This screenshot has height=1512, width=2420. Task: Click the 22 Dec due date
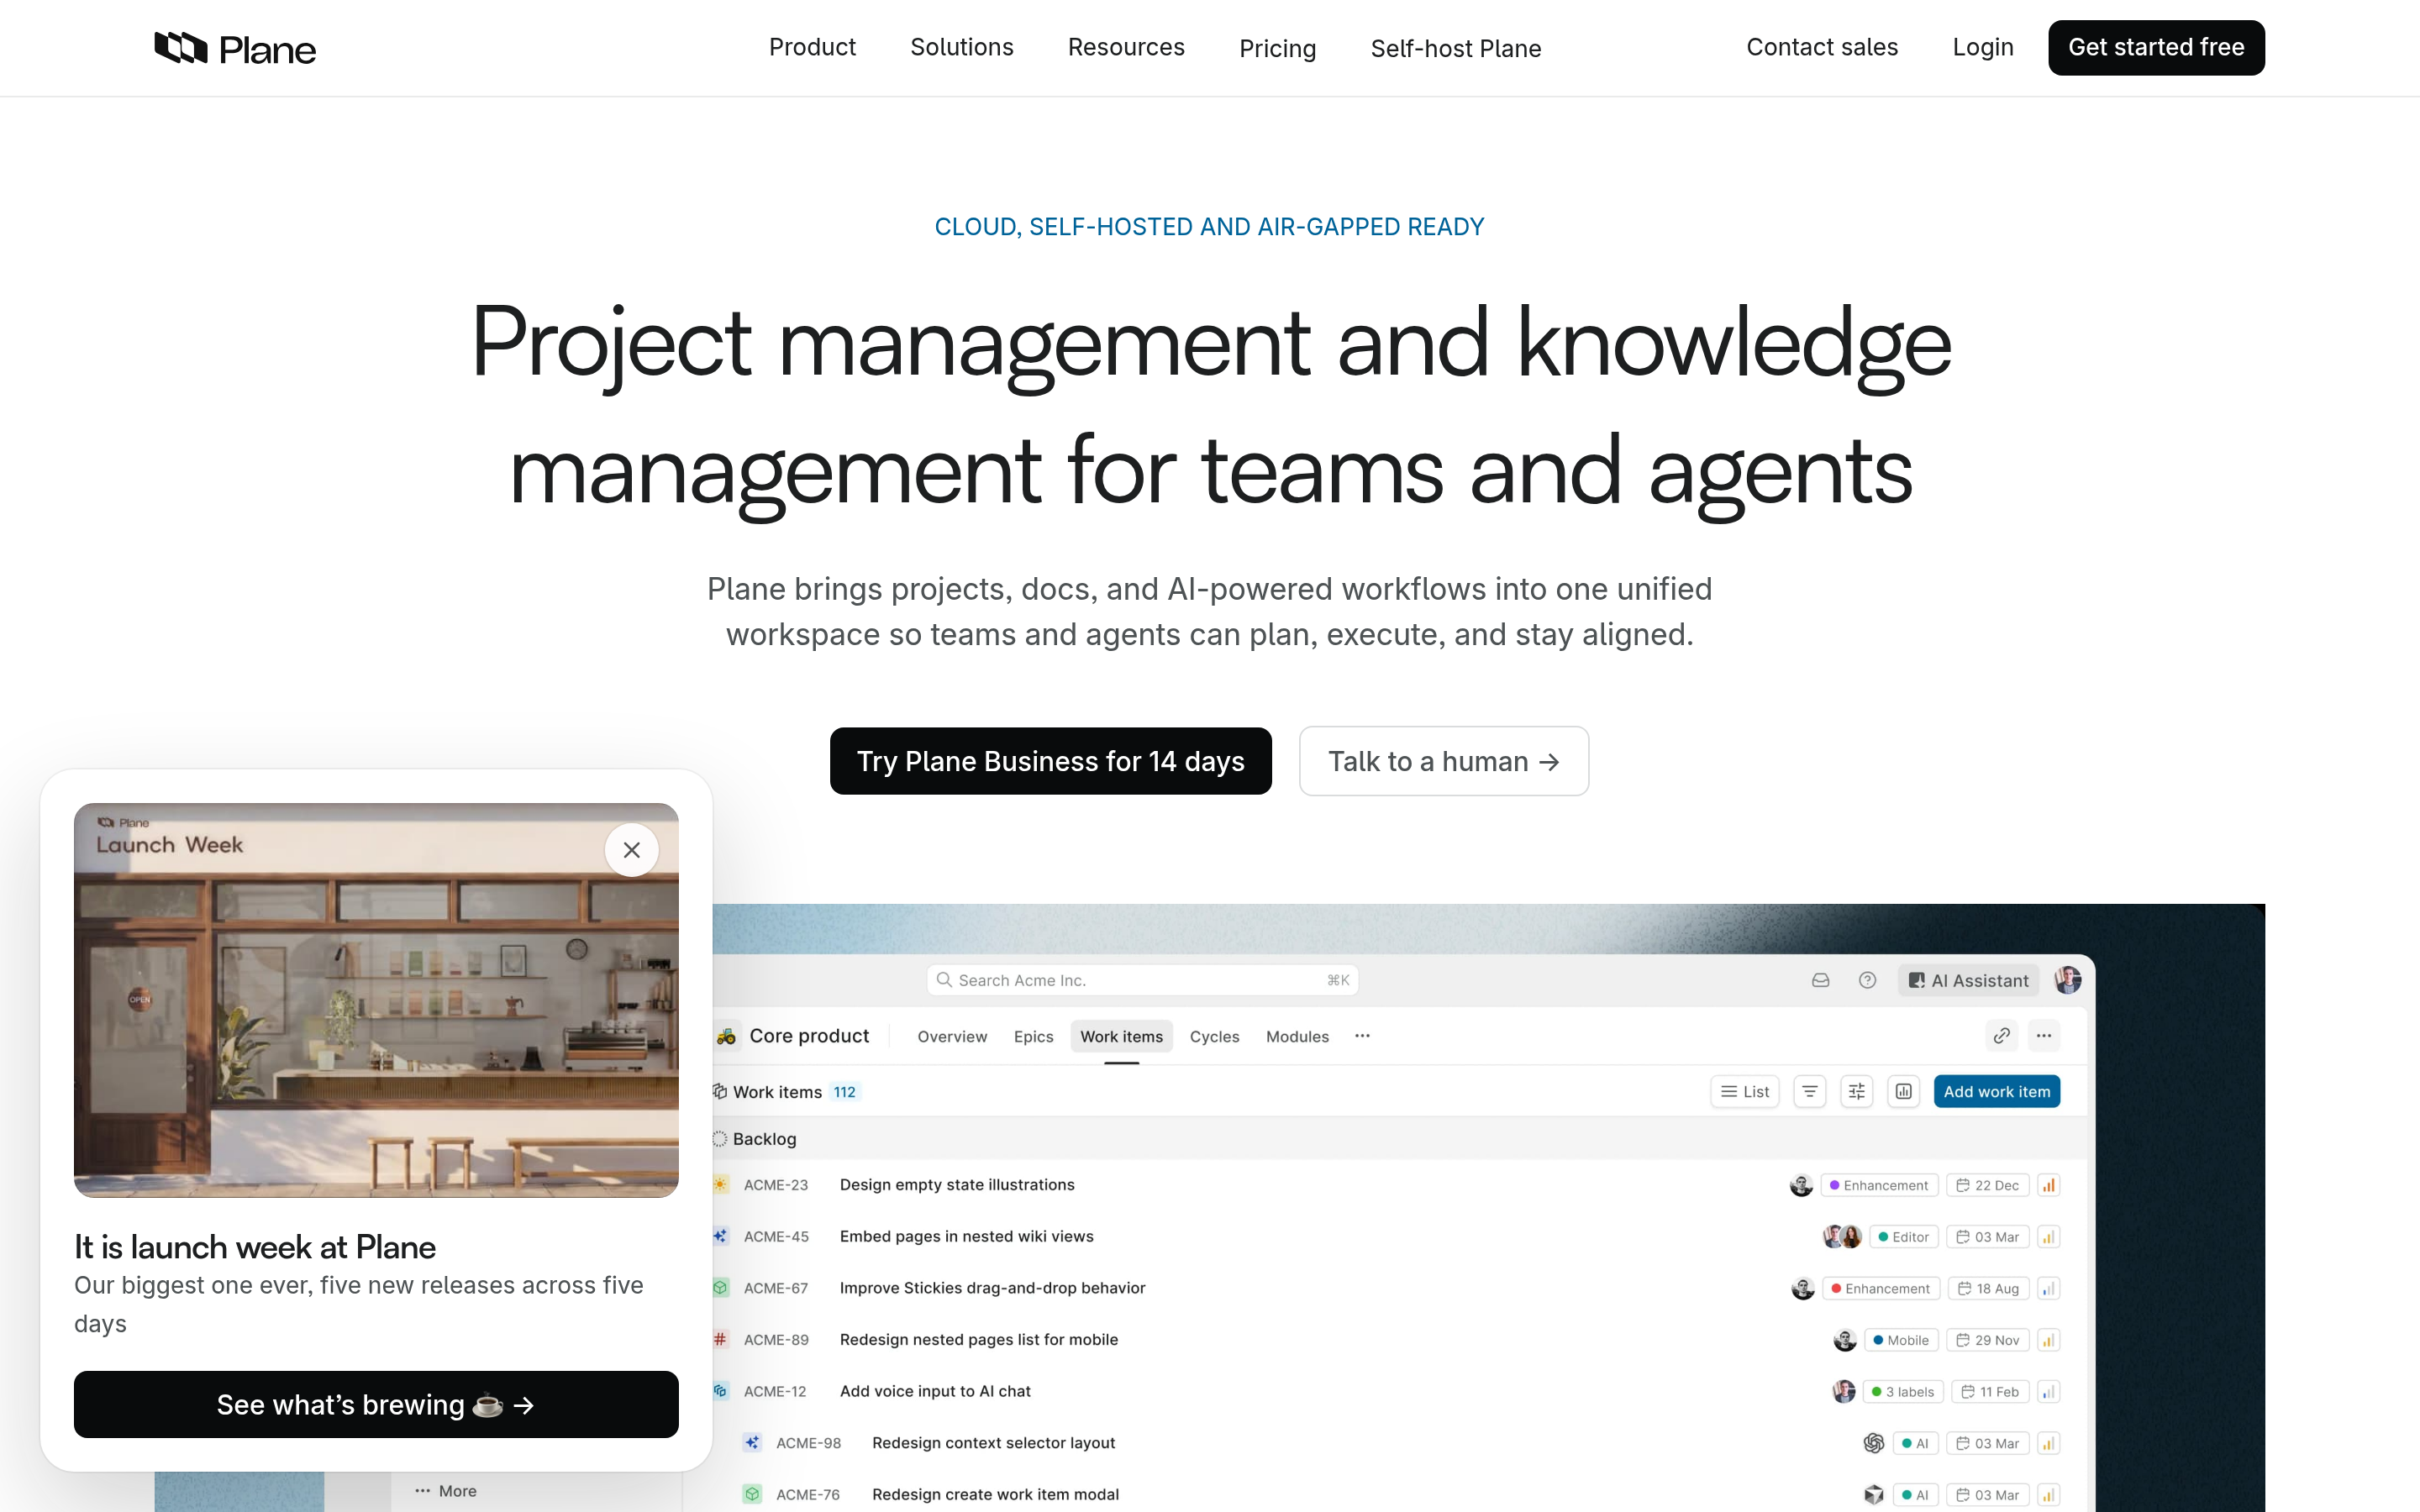point(1987,1185)
